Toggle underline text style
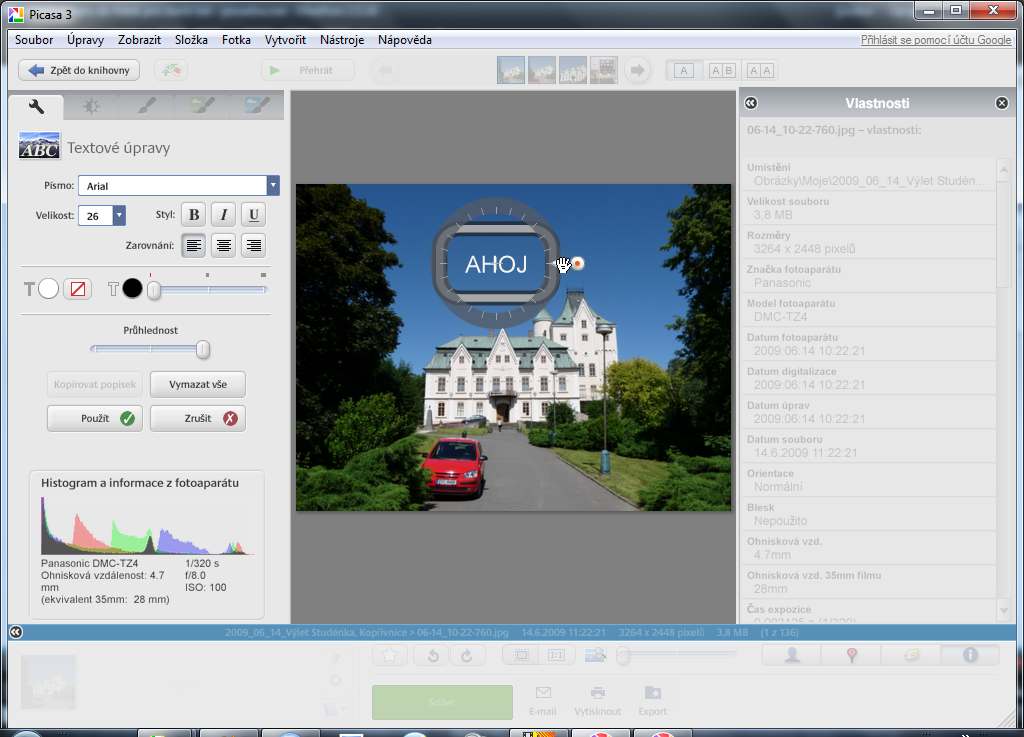This screenshot has width=1024, height=737. [254, 215]
